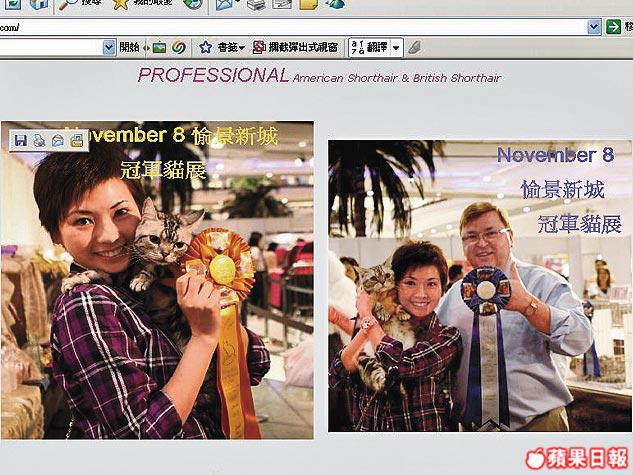
Task: Open the address bar dropdown arrow
Action: [595, 27]
